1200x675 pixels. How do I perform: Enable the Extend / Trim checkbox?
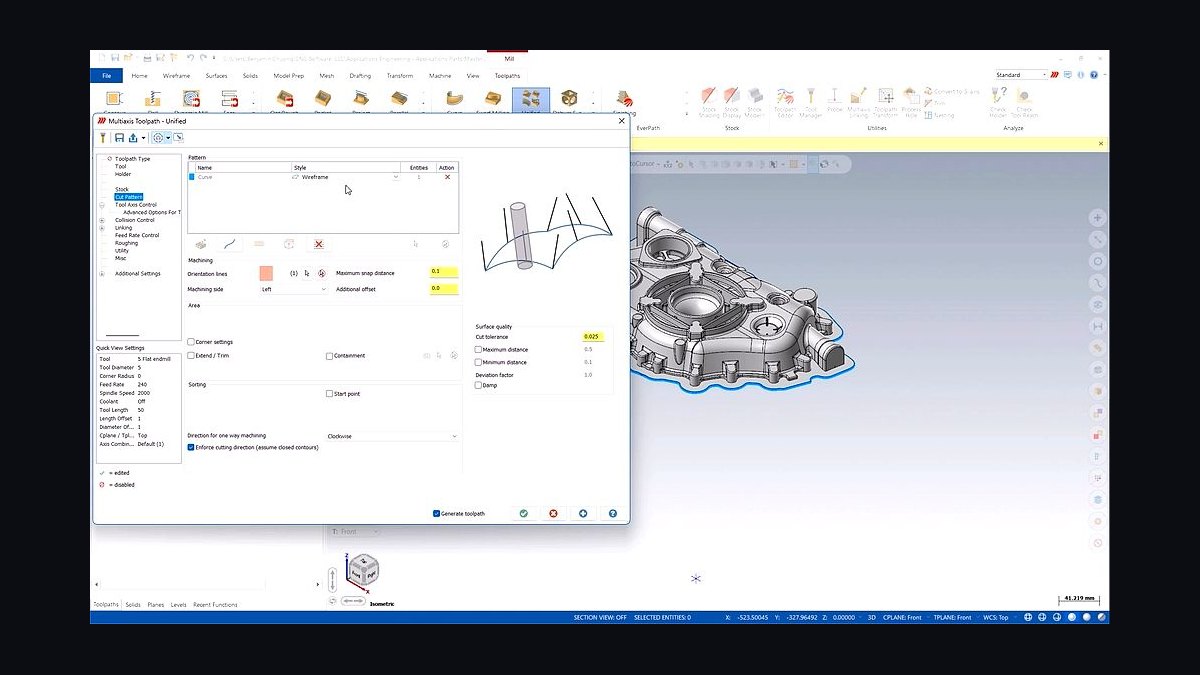[x=191, y=355]
